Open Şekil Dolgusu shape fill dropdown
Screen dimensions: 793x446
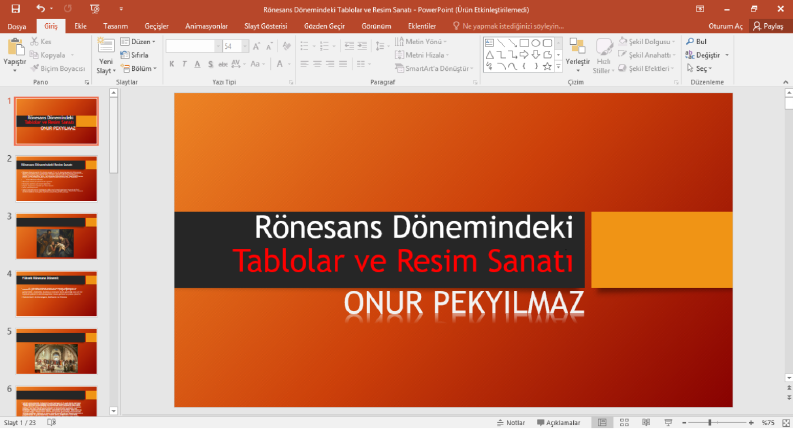tap(647, 41)
